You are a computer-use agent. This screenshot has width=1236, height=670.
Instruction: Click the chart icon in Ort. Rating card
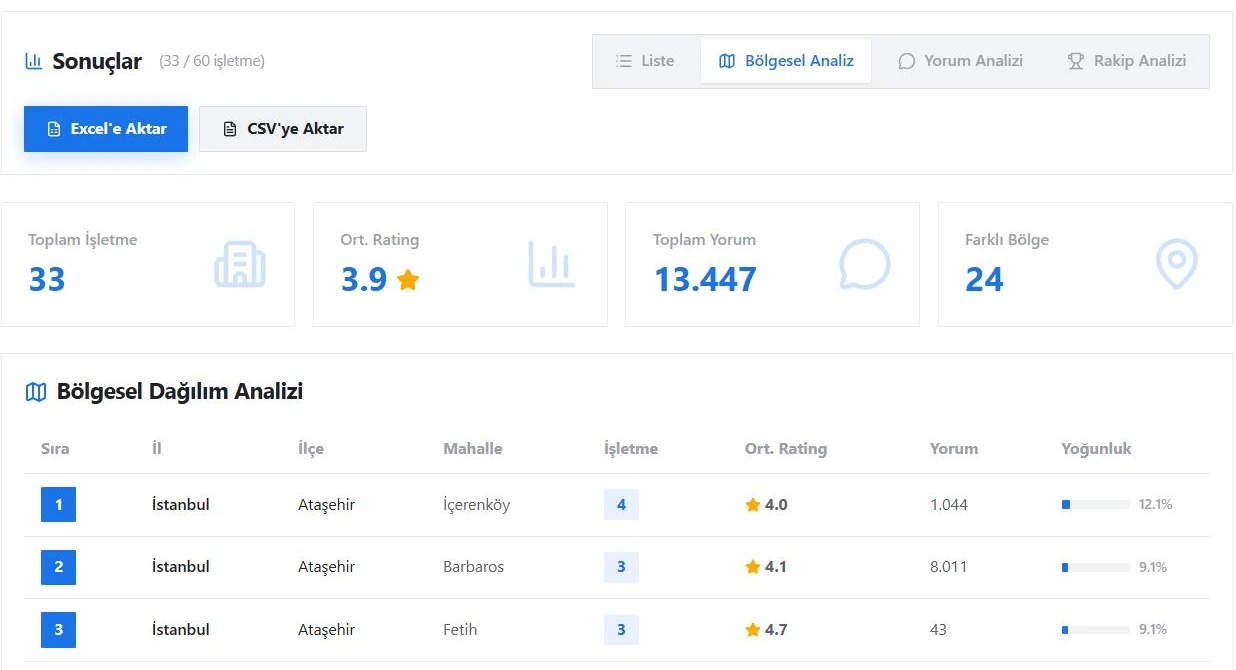coord(552,265)
